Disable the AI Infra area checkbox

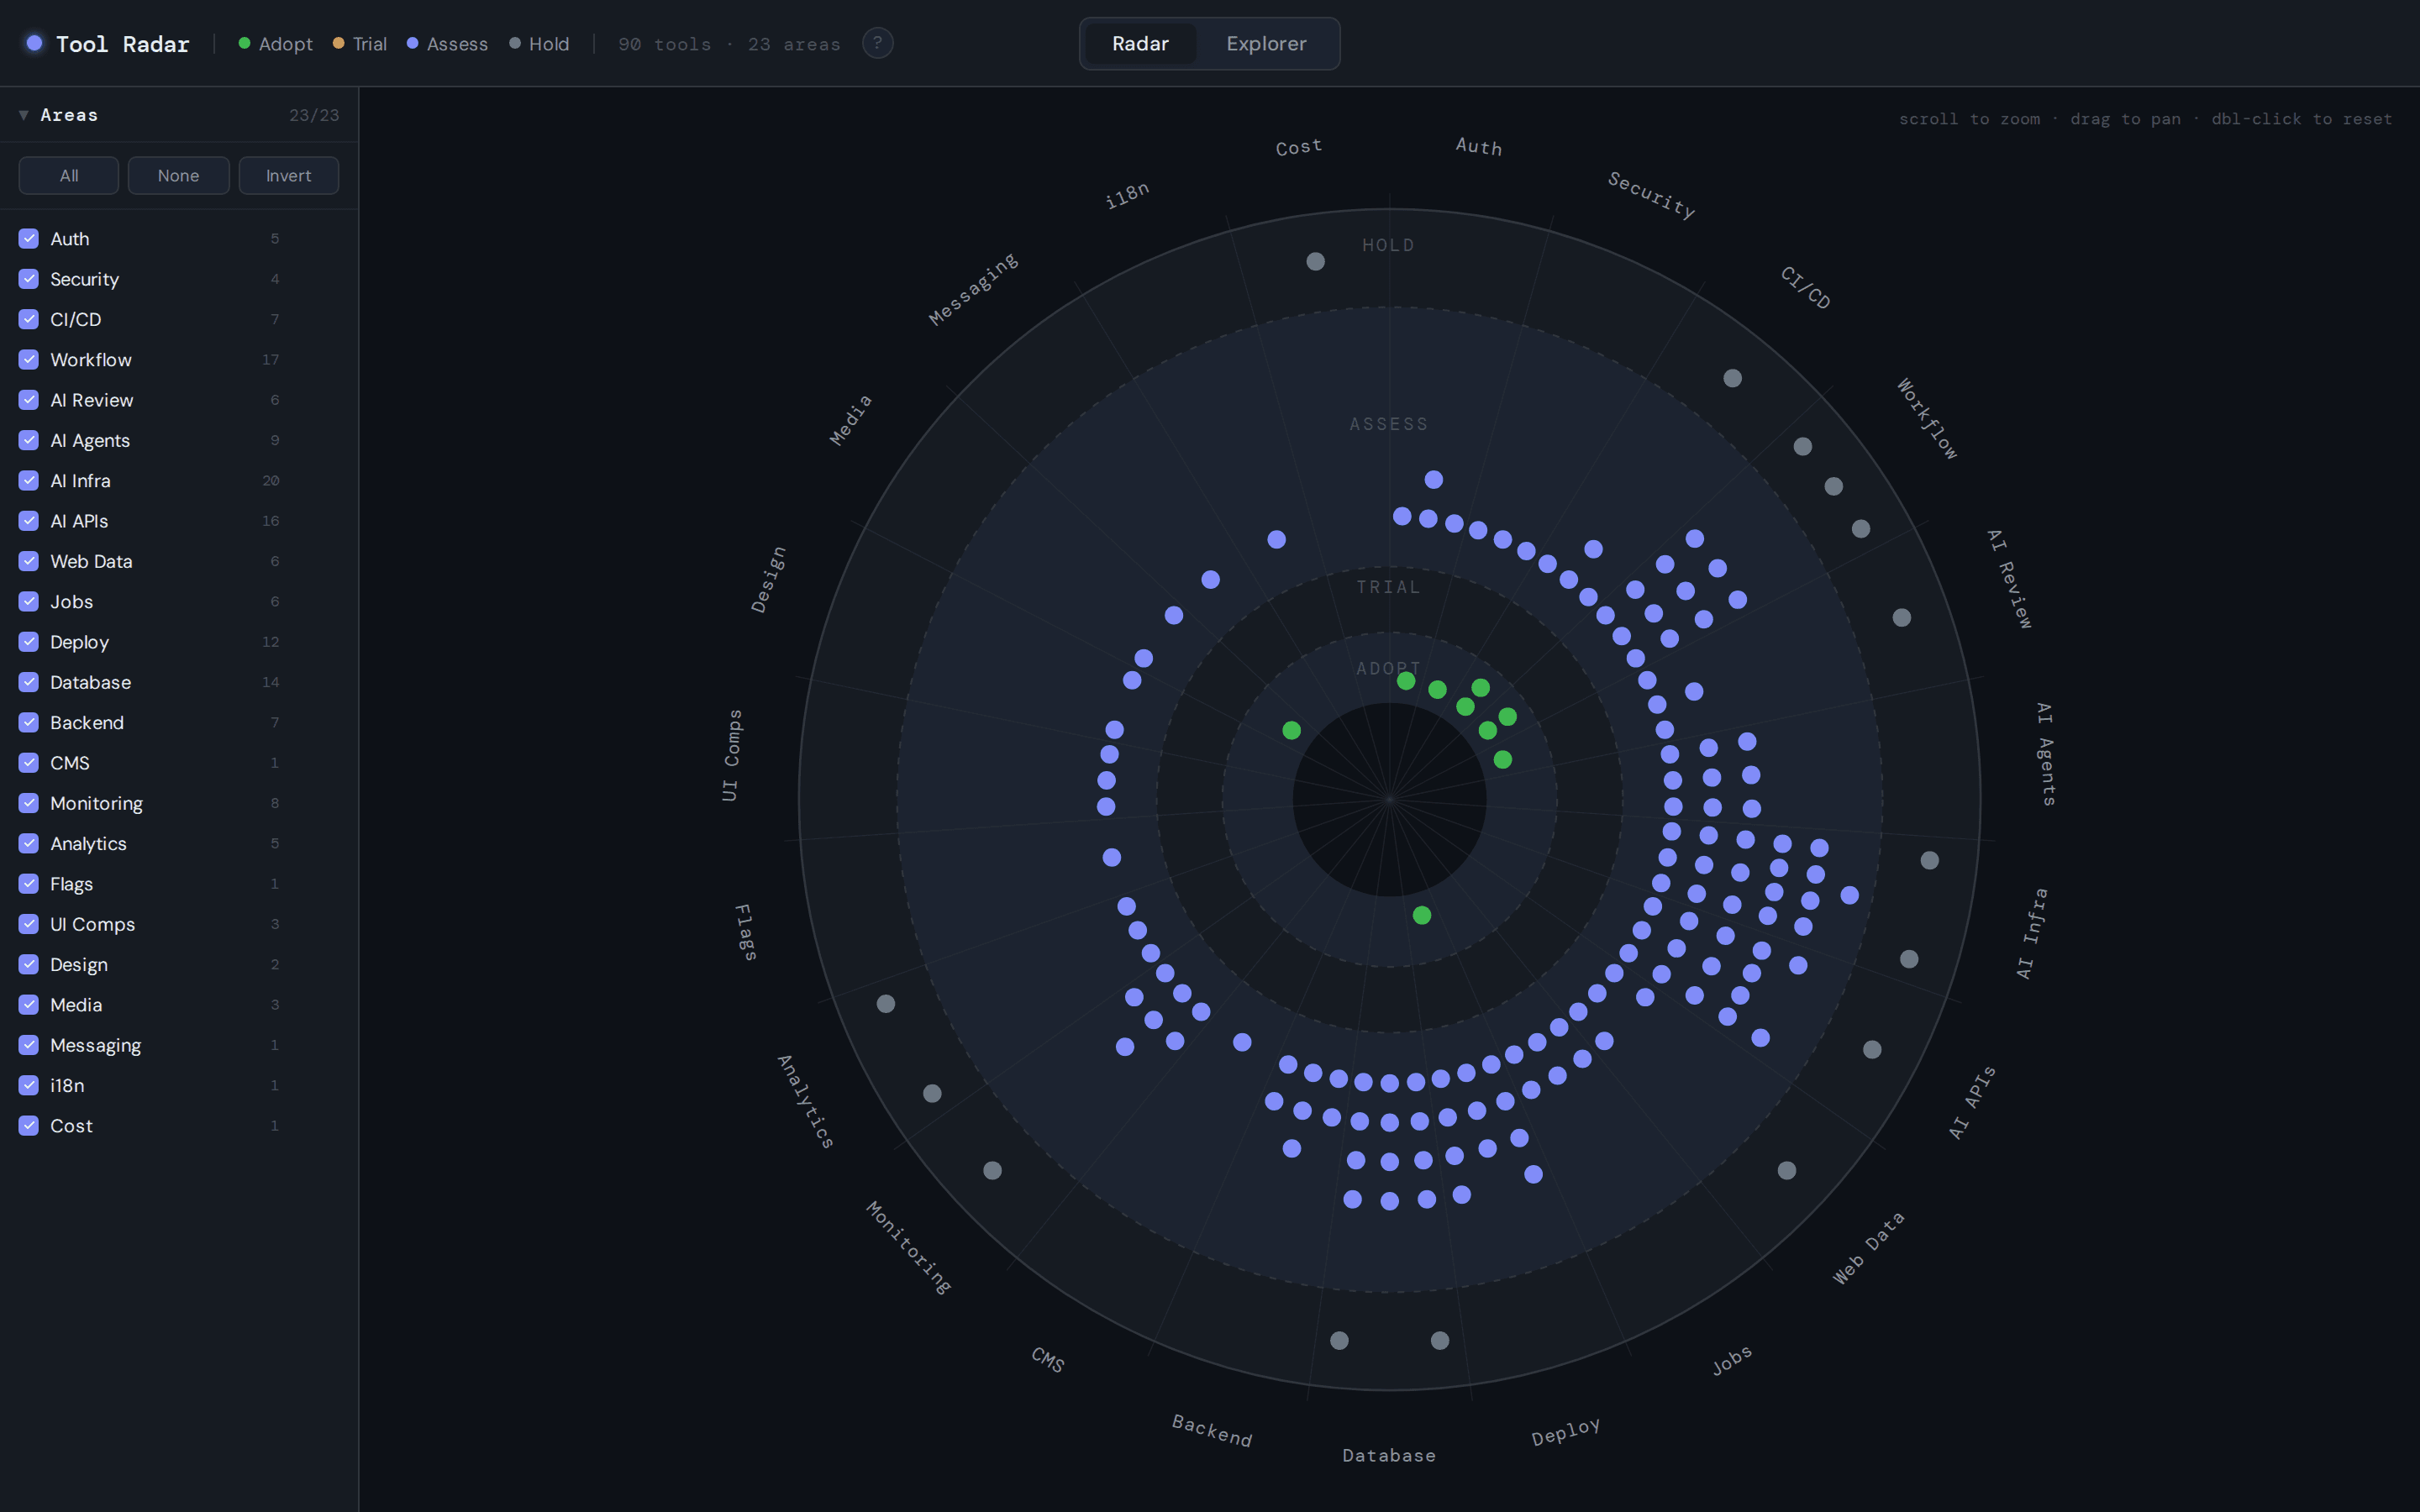pos(29,481)
